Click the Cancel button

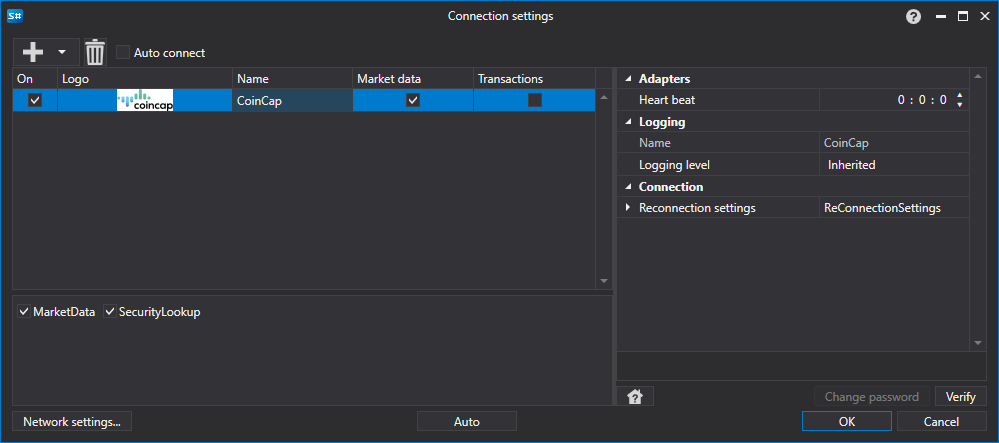tap(942, 421)
